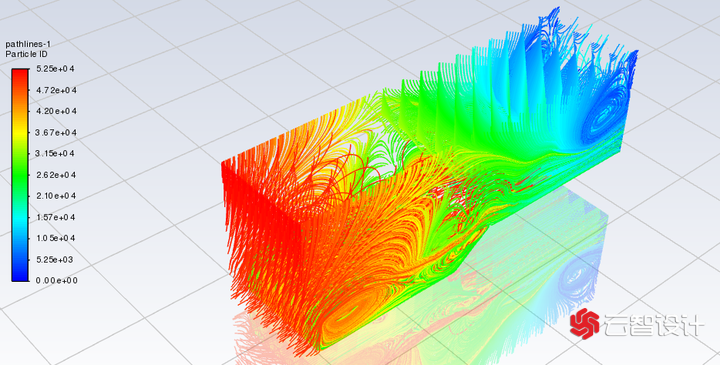Click the 5.25e+04 maximum legend value
This screenshot has height=365, width=720.
55,69
